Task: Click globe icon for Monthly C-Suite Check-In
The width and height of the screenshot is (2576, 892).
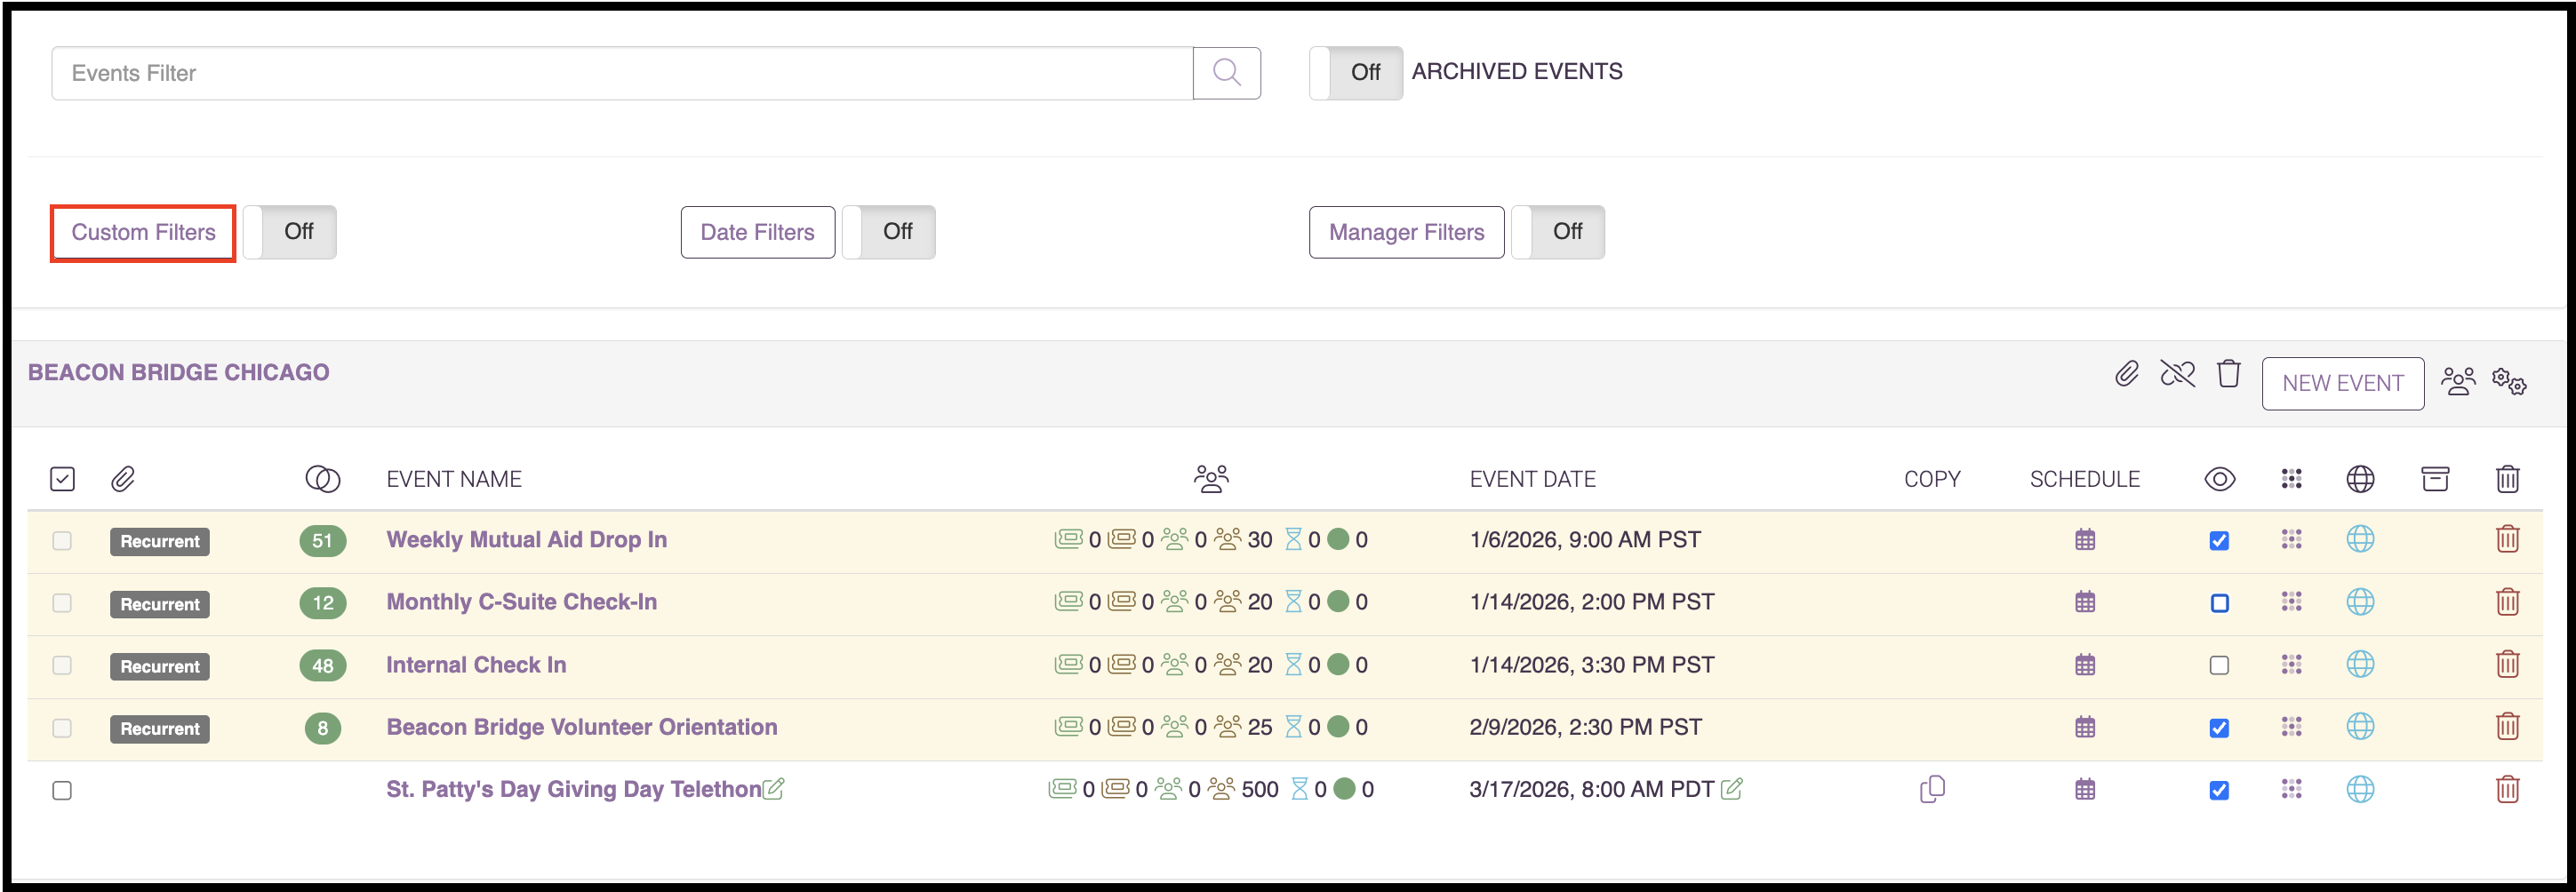Action: (x=2359, y=602)
